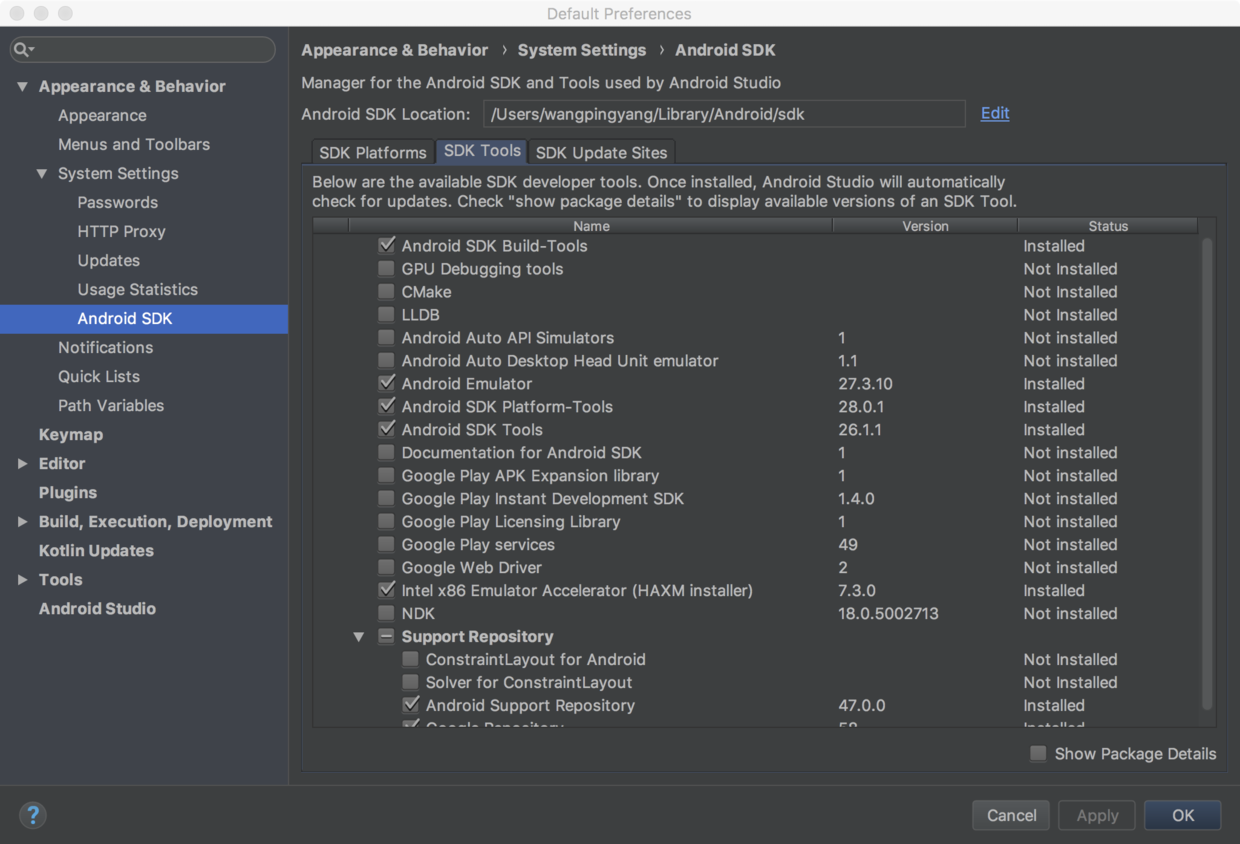Uncheck the Android Emulator checkbox
The width and height of the screenshot is (1240, 844).
coord(386,384)
